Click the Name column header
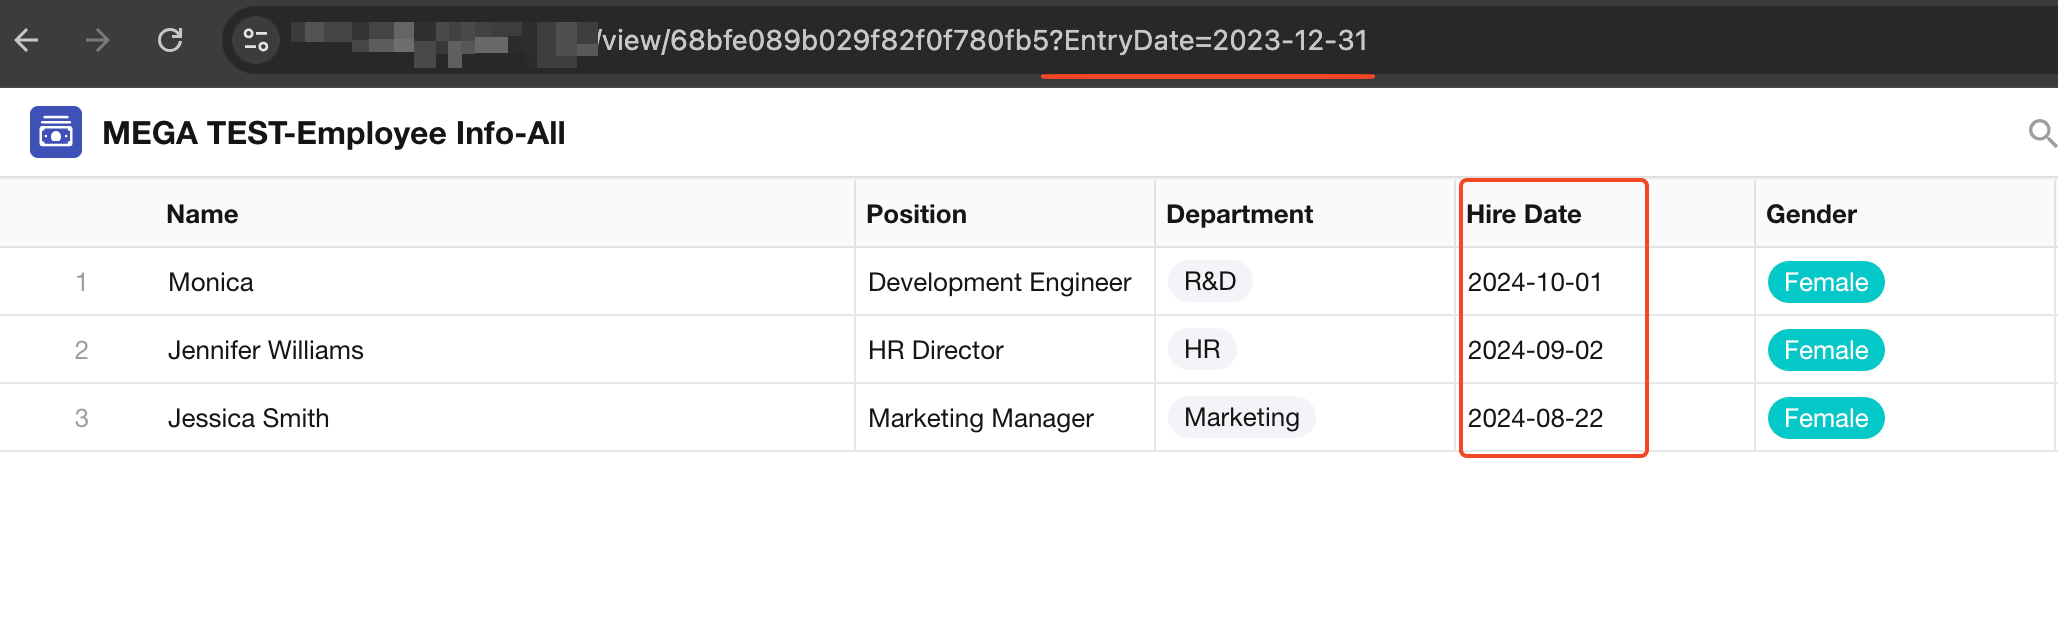Screen dimensions: 2058x626 pyautogui.click(x=202, y=214)
